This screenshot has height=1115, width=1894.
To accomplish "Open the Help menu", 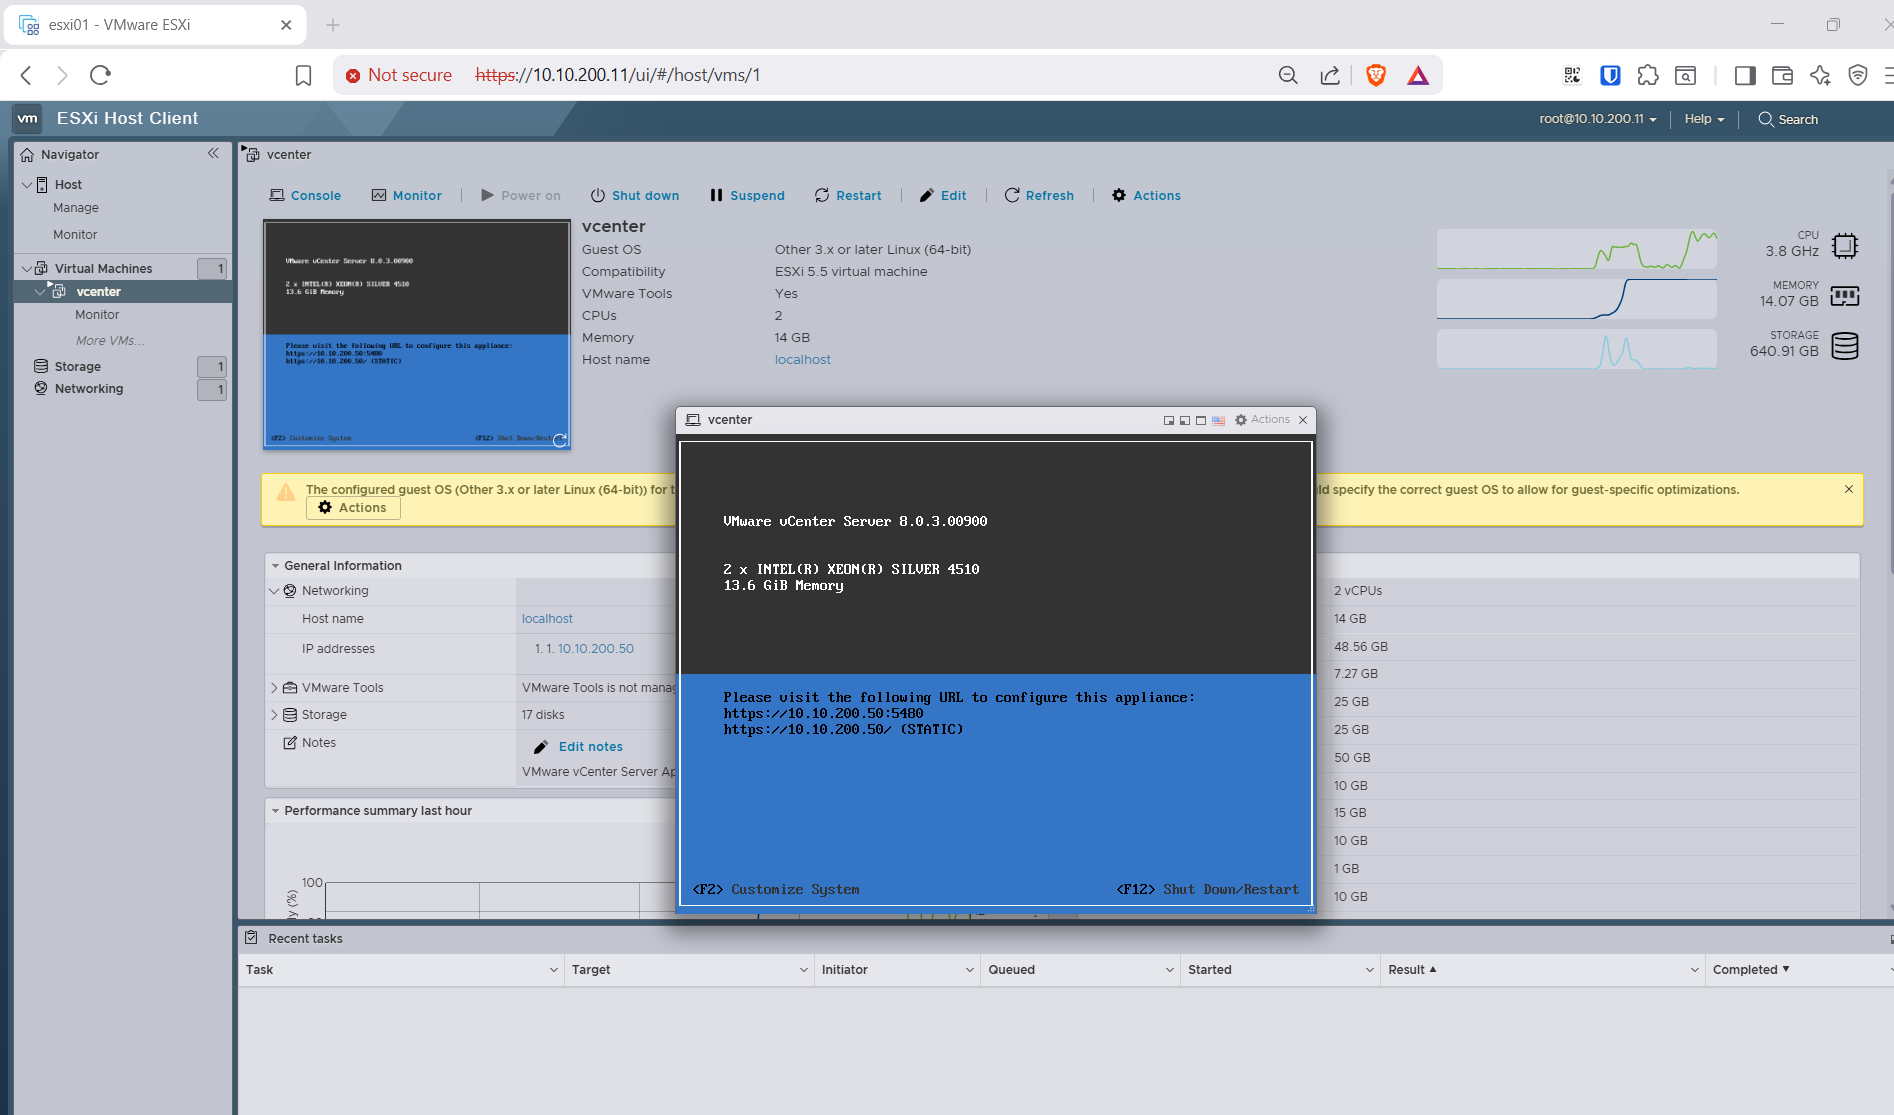I will point(1704,119).
